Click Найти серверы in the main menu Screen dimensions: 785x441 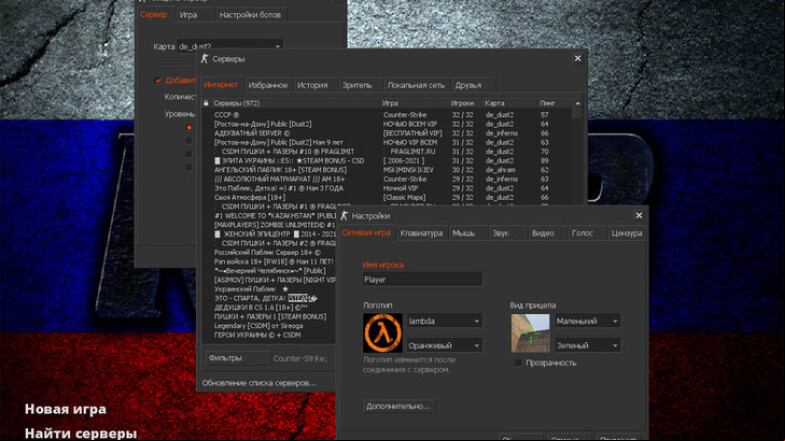(x=81, y=433)
